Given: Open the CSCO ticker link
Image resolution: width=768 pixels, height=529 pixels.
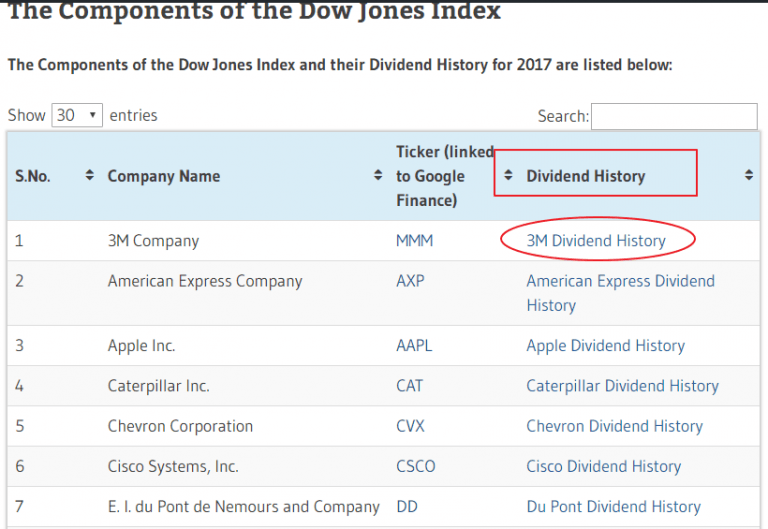Looking at the screenshot, I should [415, 466].
